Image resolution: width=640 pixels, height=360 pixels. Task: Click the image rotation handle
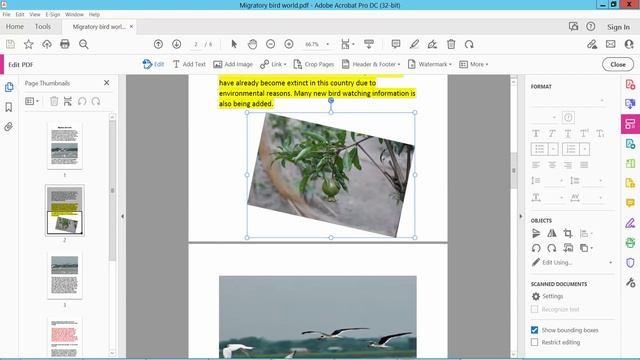(331, 100)
